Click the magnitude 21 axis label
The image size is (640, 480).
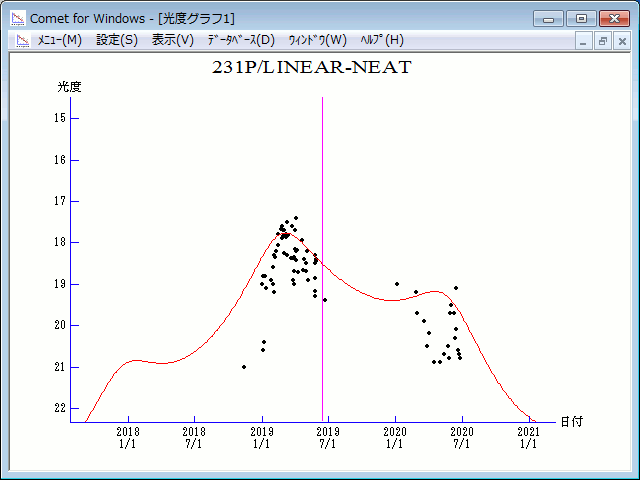click(60, 367)
